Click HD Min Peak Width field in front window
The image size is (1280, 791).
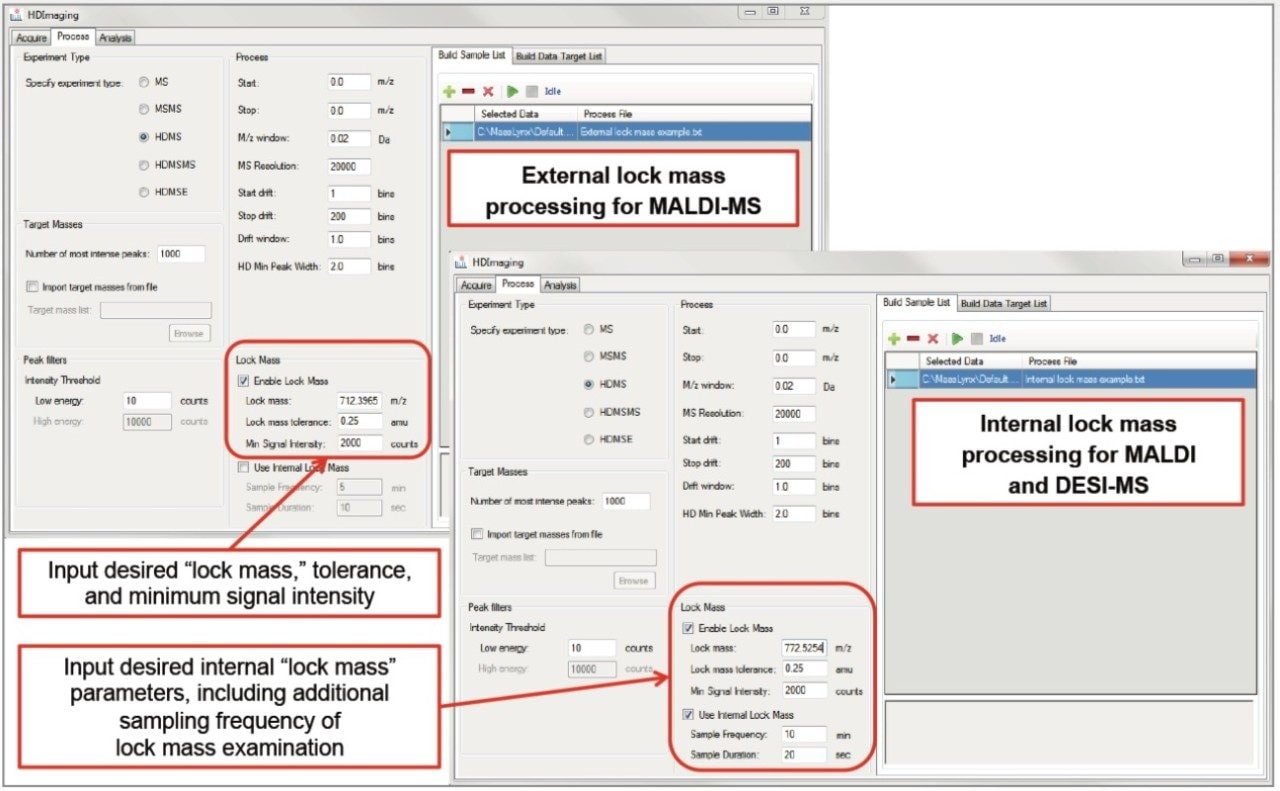[x=794, y=514]
